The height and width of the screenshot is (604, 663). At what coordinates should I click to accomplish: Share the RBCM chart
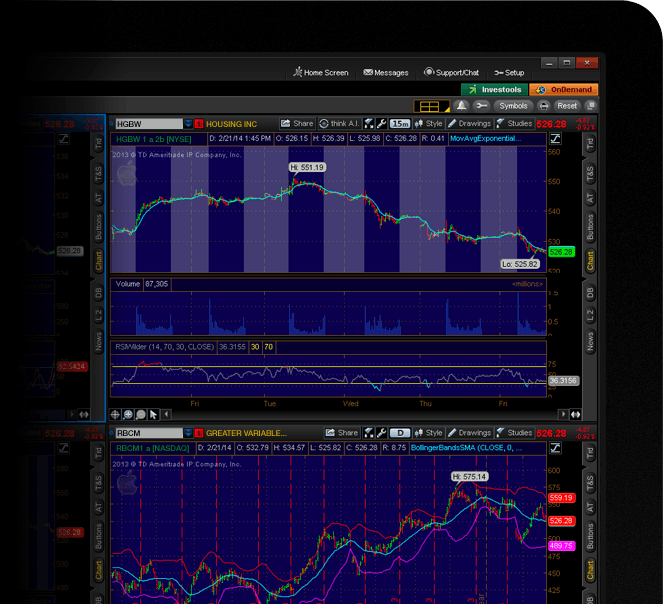(342, 433)
